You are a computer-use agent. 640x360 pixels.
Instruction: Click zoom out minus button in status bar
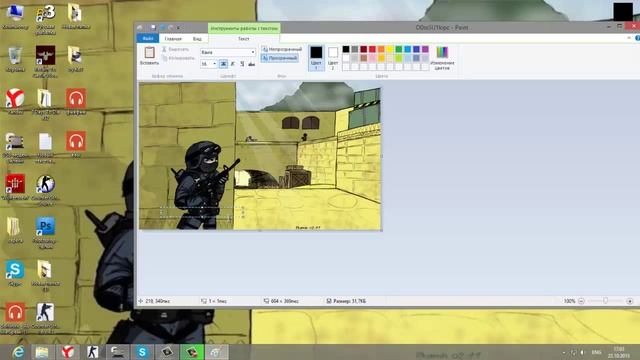[x=581, y=301]
